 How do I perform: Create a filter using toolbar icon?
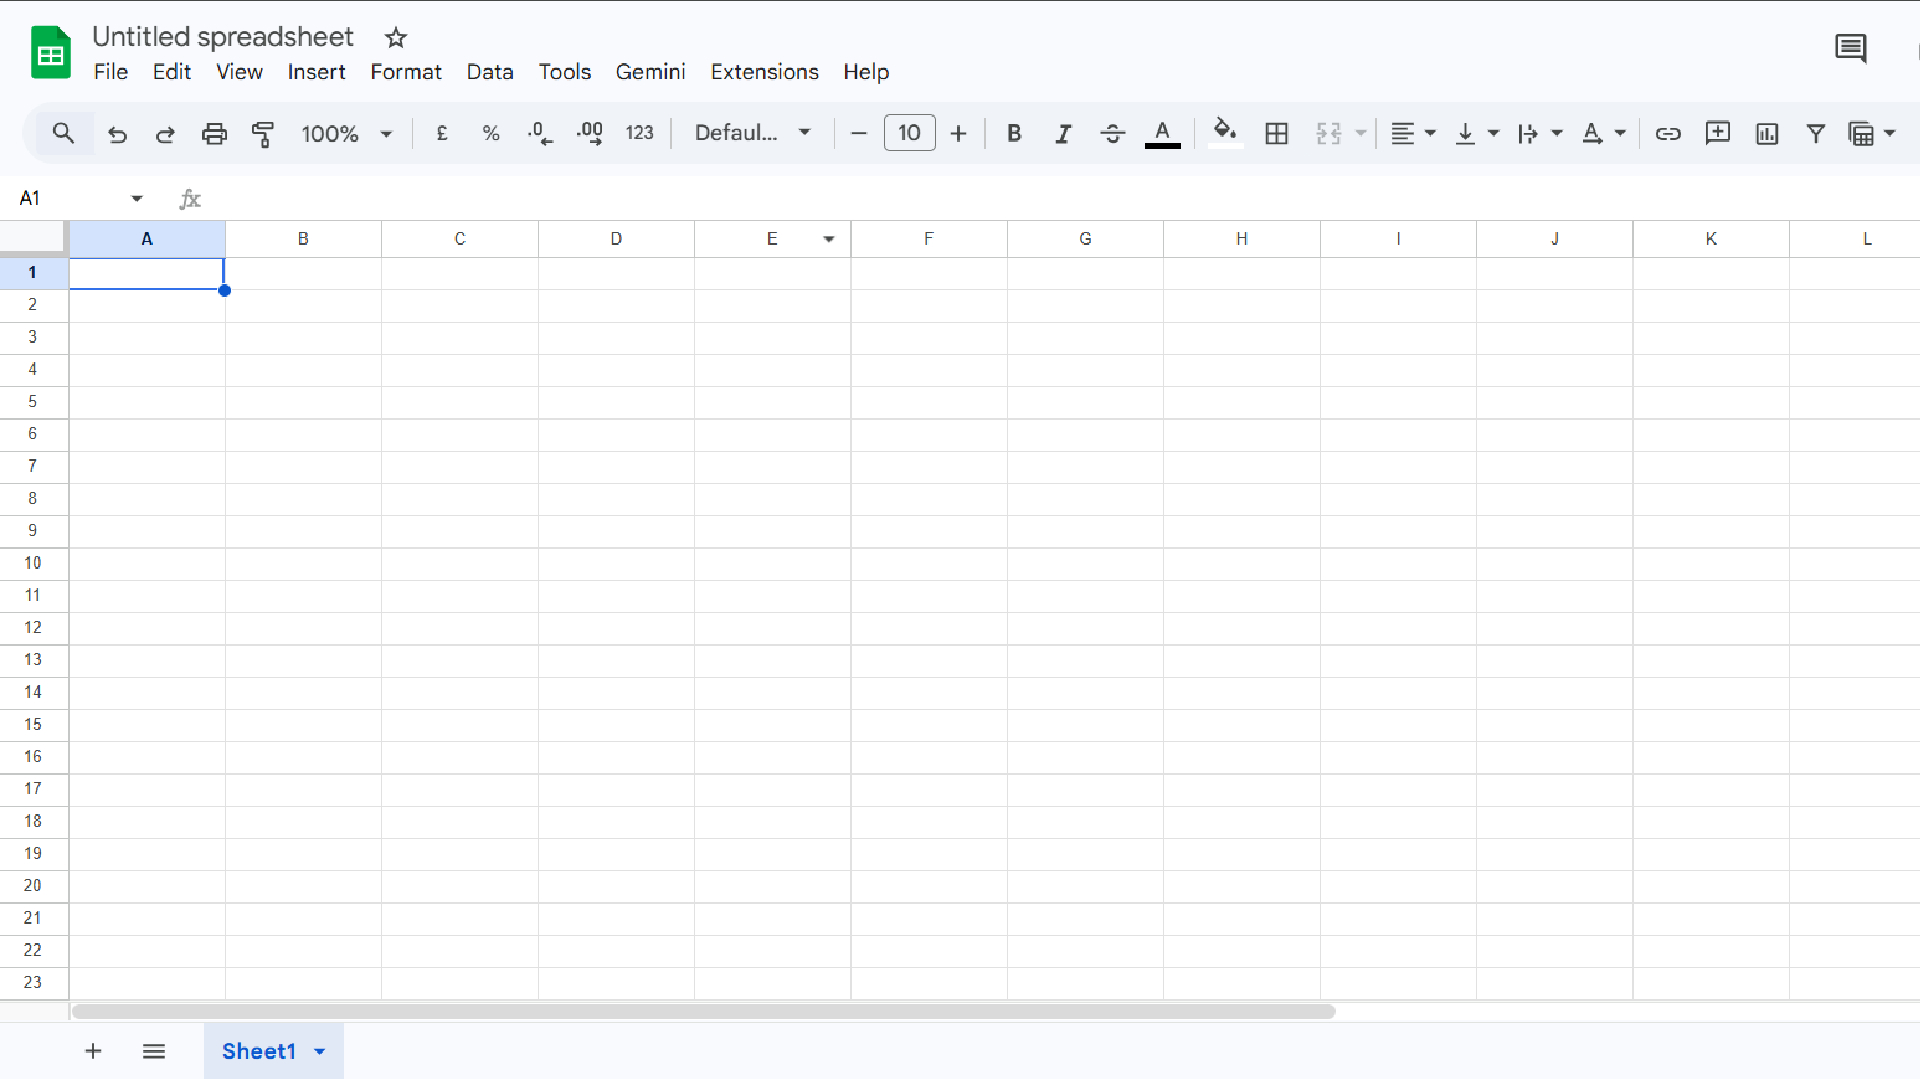(1816, 133)
